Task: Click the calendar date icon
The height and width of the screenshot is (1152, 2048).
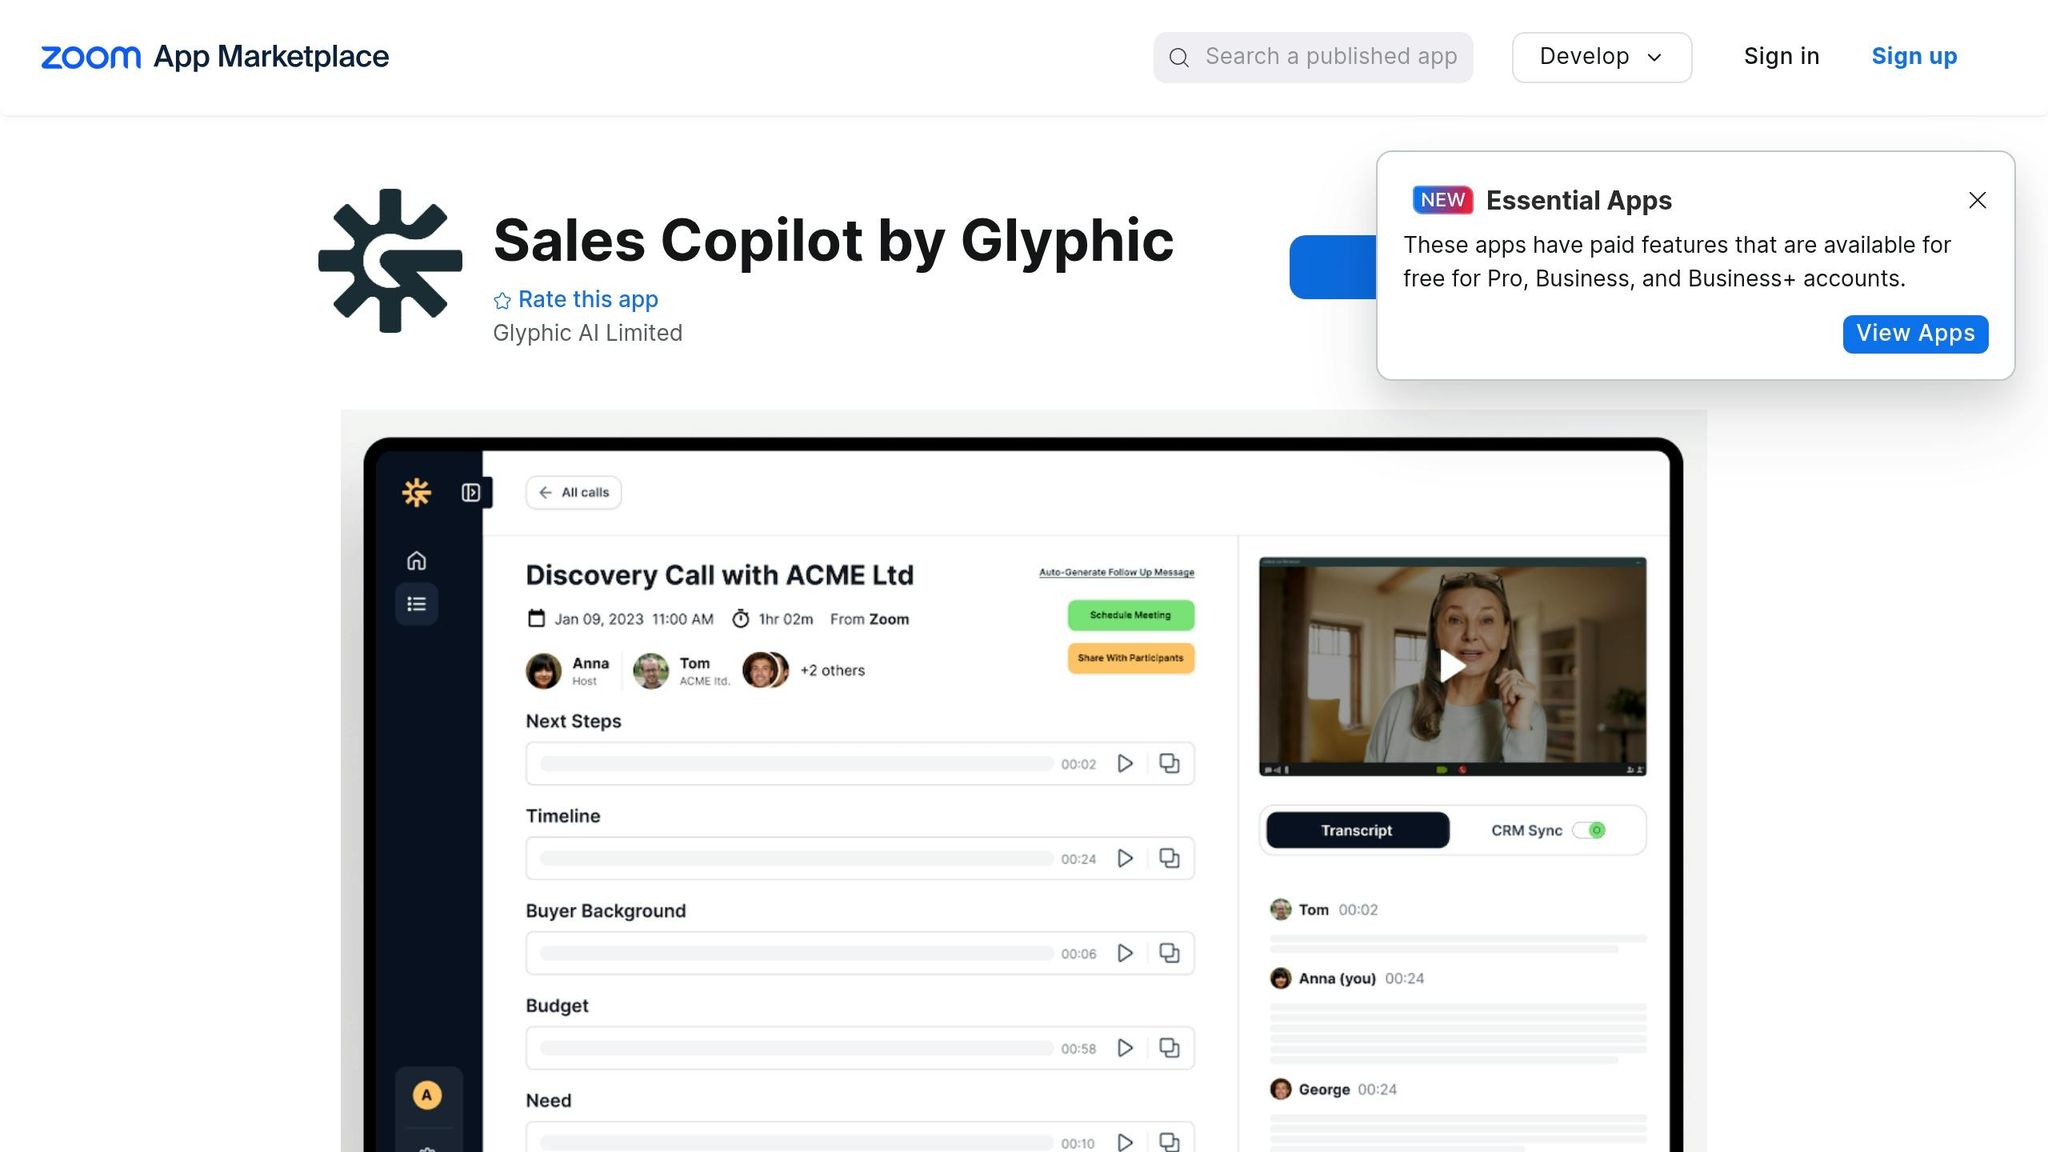Action: (x=537, y=619)
